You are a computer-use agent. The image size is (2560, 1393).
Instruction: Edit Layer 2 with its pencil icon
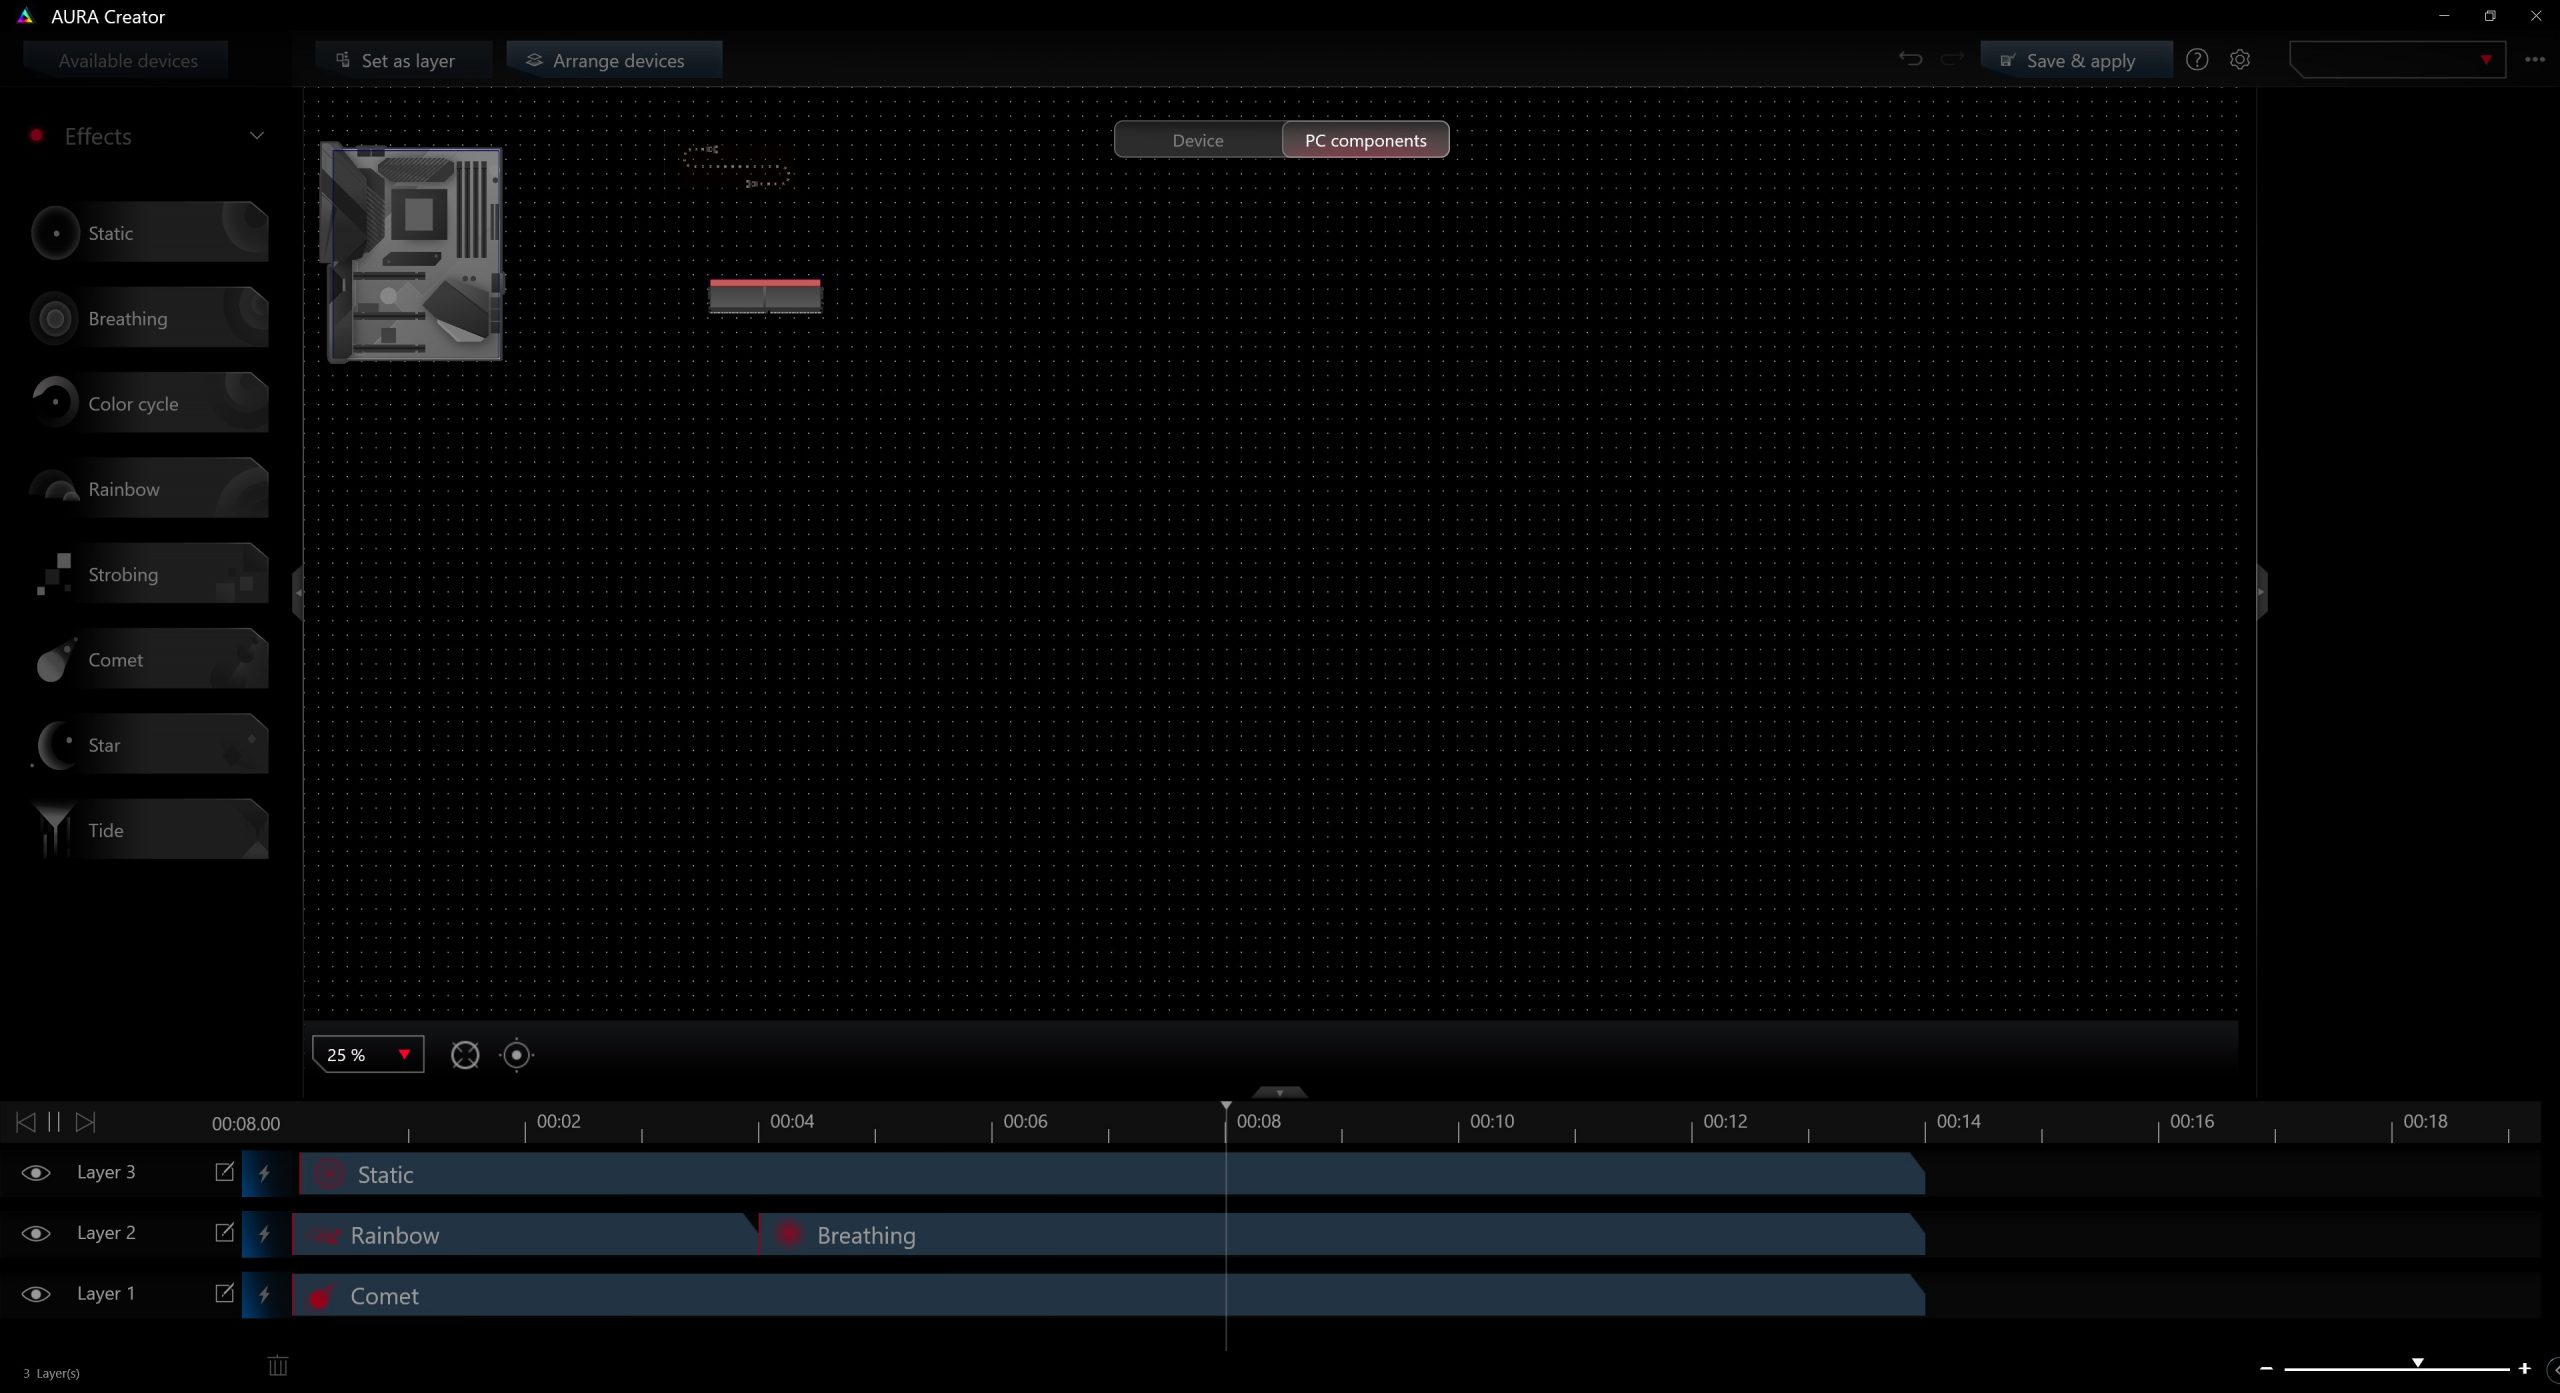224,1233
